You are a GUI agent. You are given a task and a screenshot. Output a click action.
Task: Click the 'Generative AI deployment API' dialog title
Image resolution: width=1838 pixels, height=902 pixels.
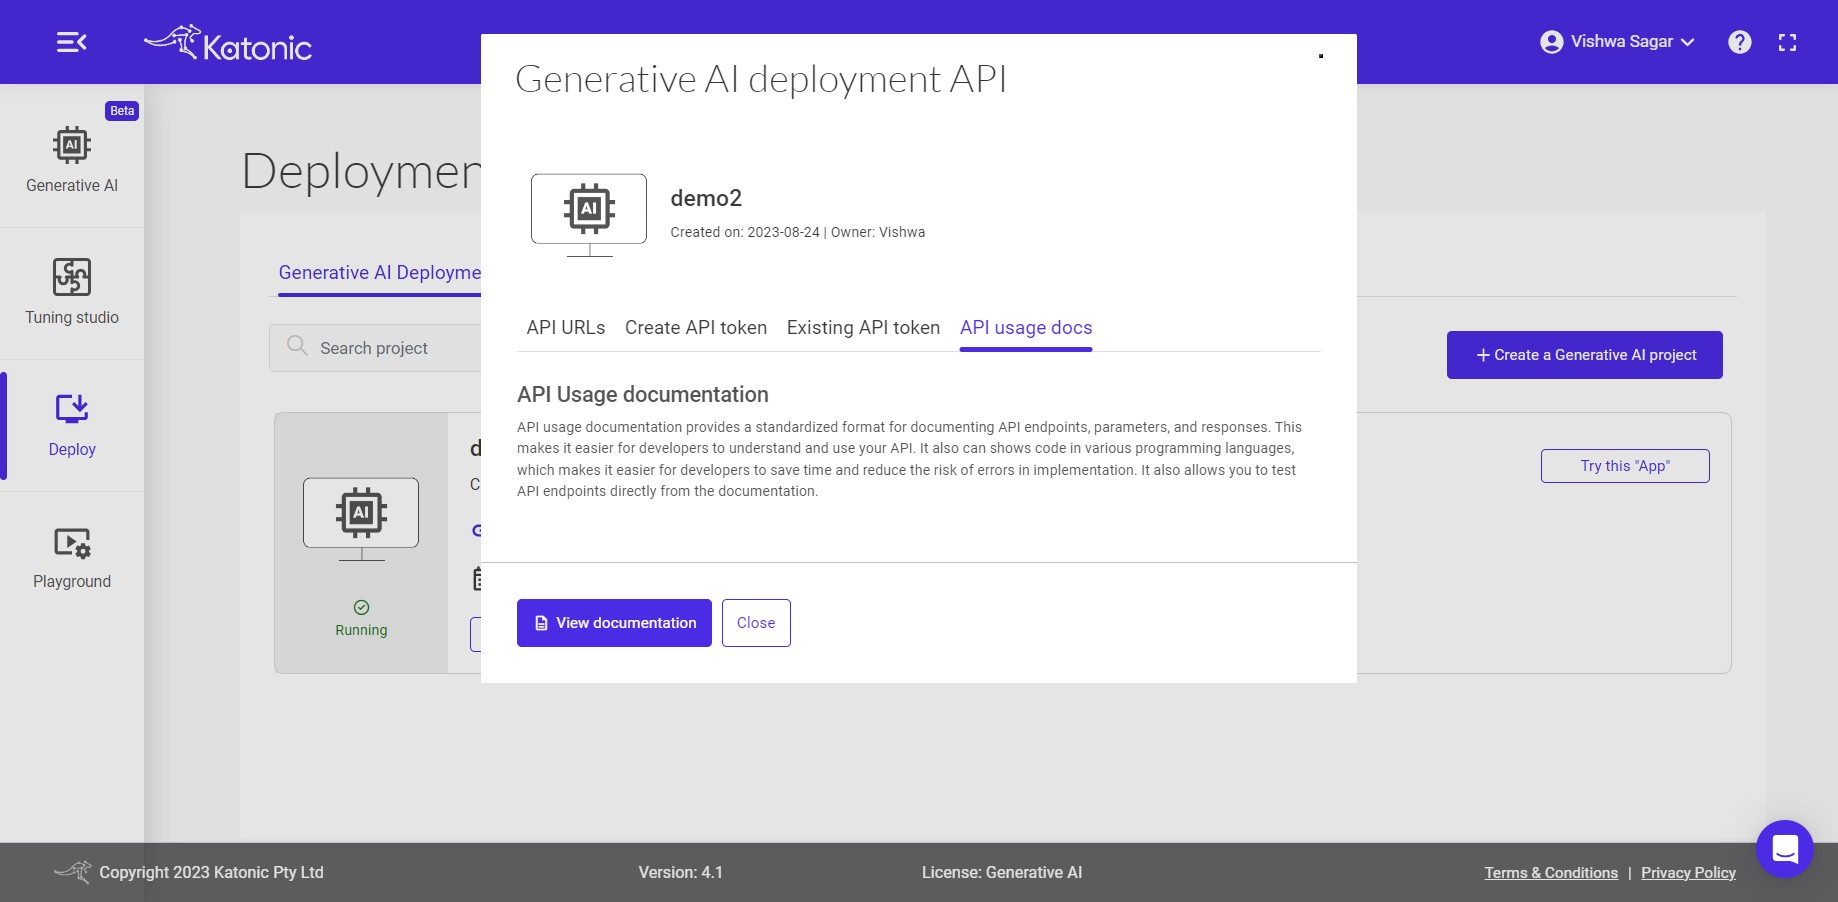[x=761, y=79]
